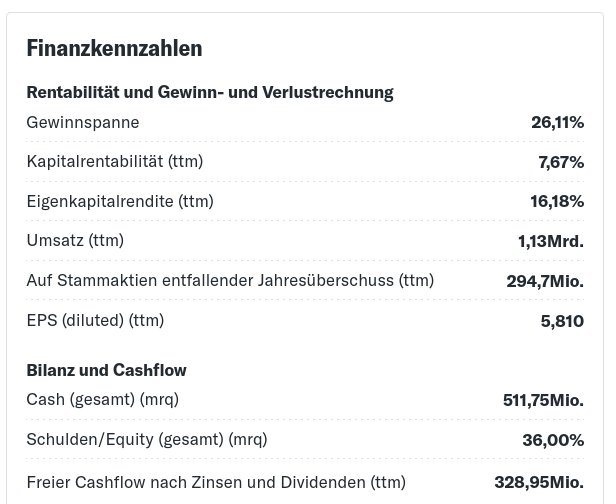Click the Umsatz (ttm) label
This screenshot has width=616, height=504.
point(75,240)
